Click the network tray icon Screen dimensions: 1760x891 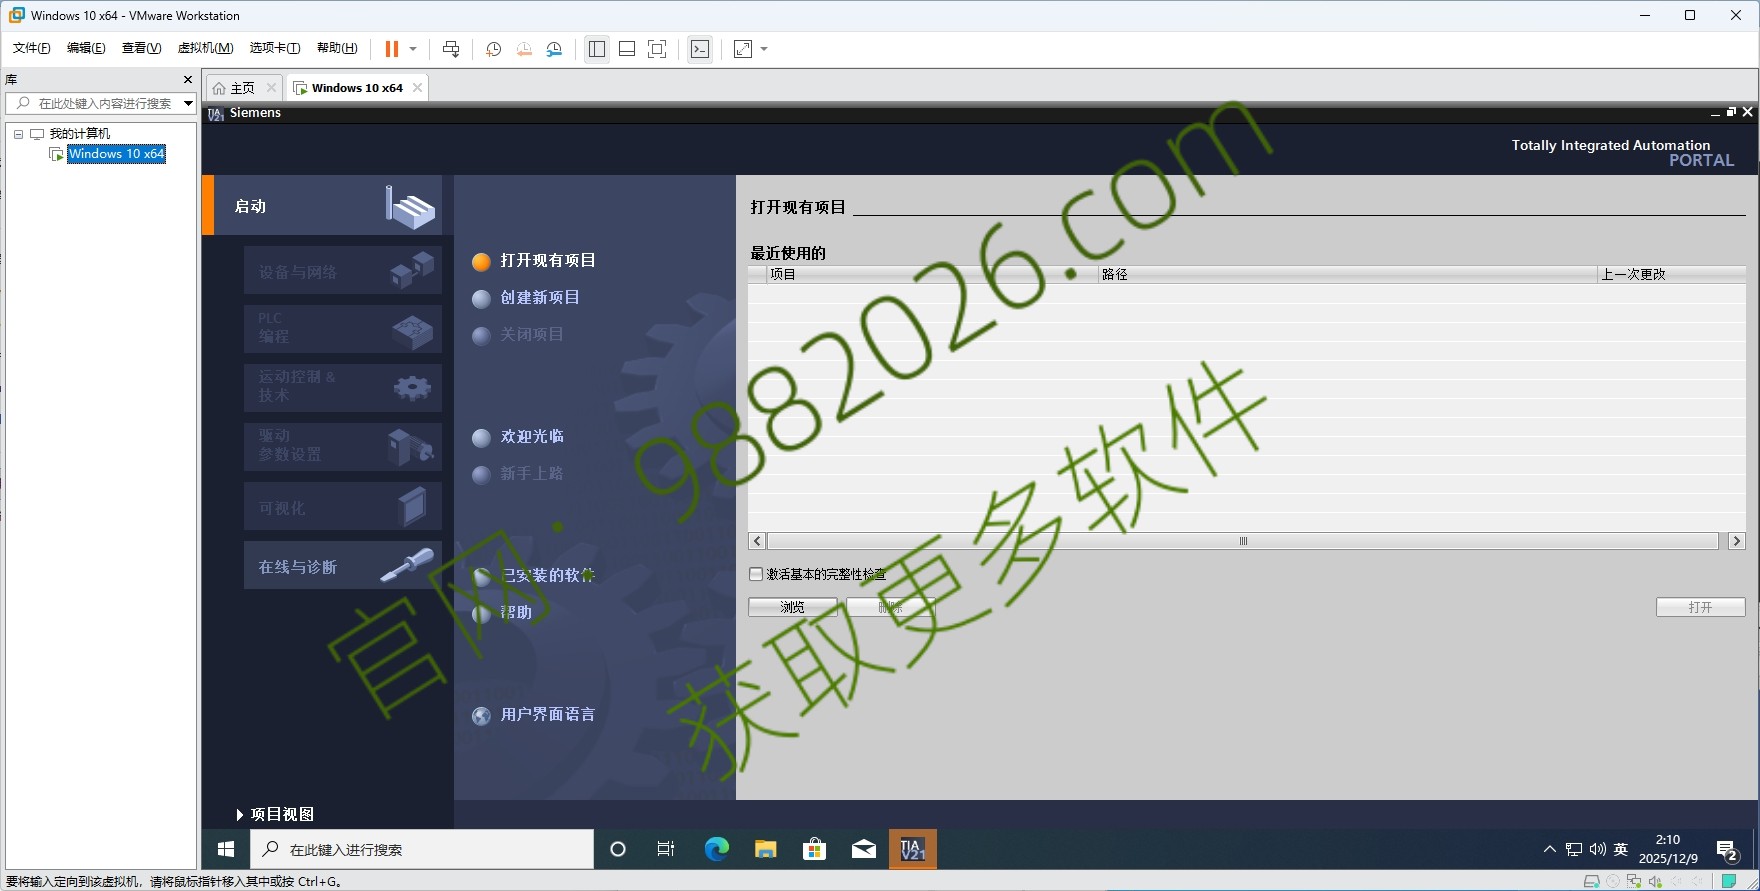(x=1574, y=849)
